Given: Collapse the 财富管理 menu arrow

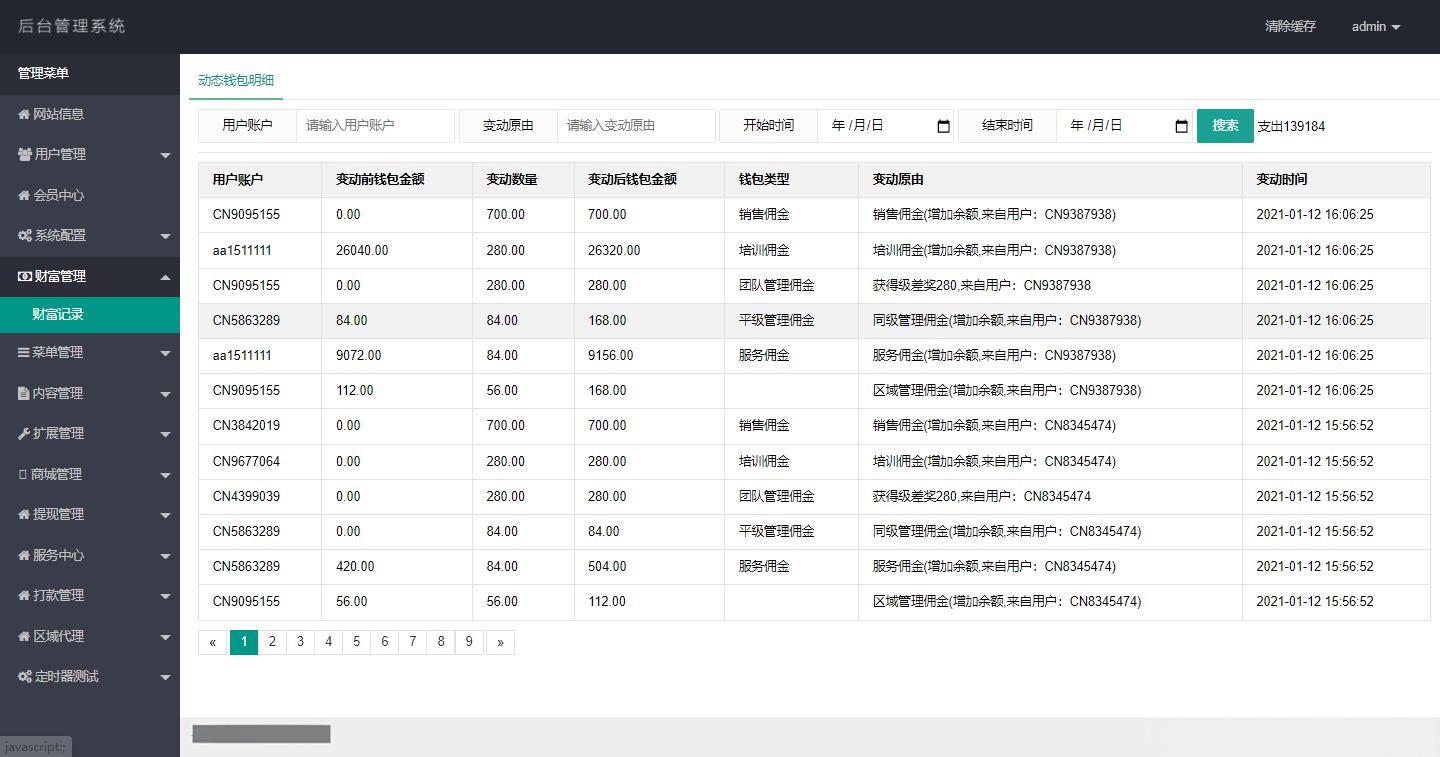Looking at the screenshot, I should [x=165, y=277].
